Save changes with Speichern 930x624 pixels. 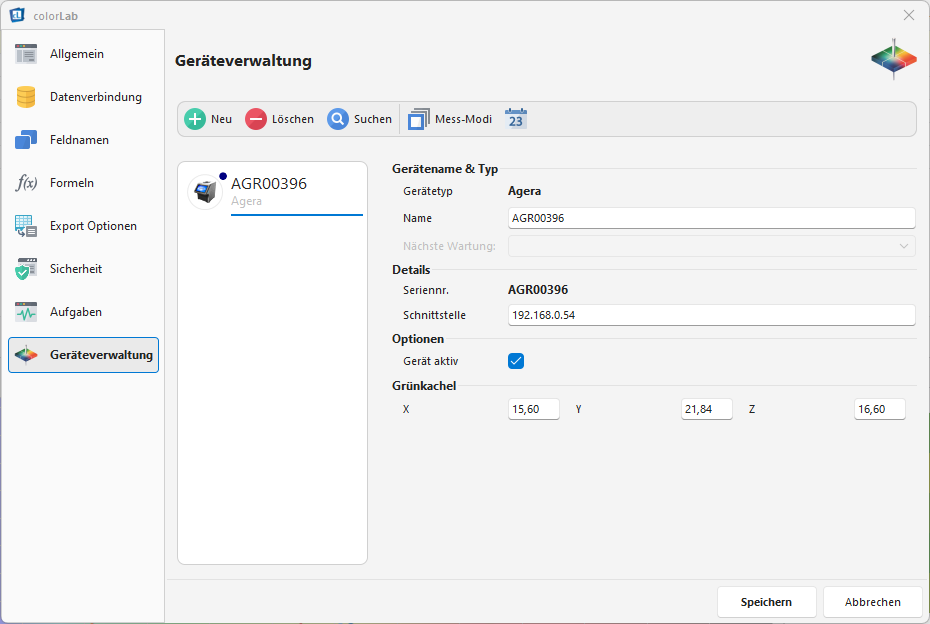click(x=766, y=601)
